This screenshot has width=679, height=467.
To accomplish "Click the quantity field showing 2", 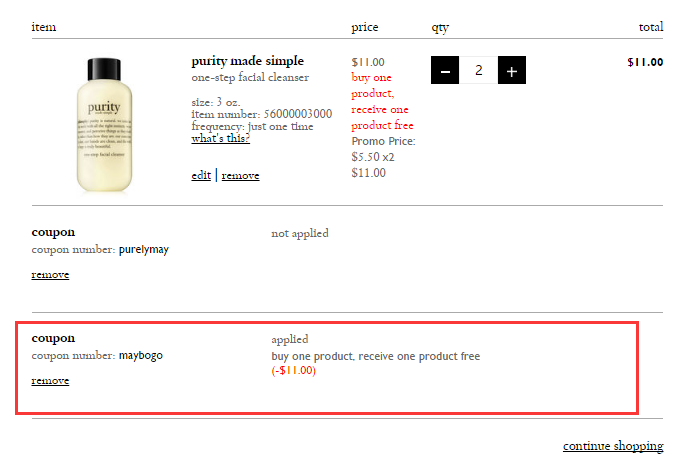I will [x=479, y=70].
